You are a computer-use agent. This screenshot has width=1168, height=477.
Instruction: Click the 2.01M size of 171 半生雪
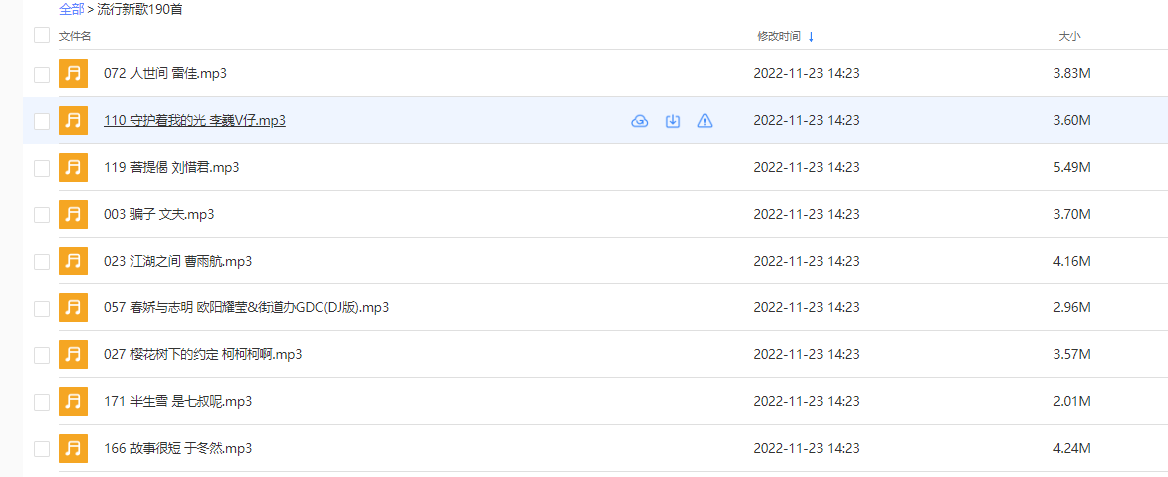(1072, 402)
